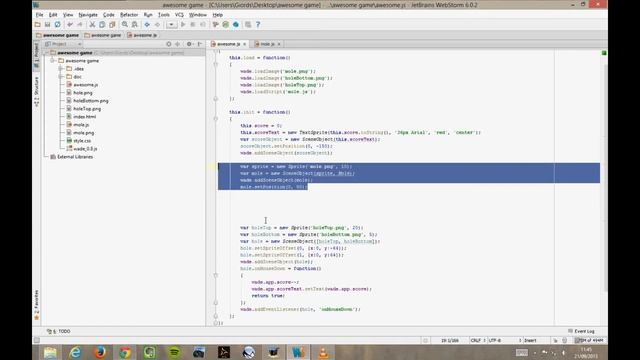Click the Paste toolbar icon
Viewport: 640px width, 360px height.
112,24
